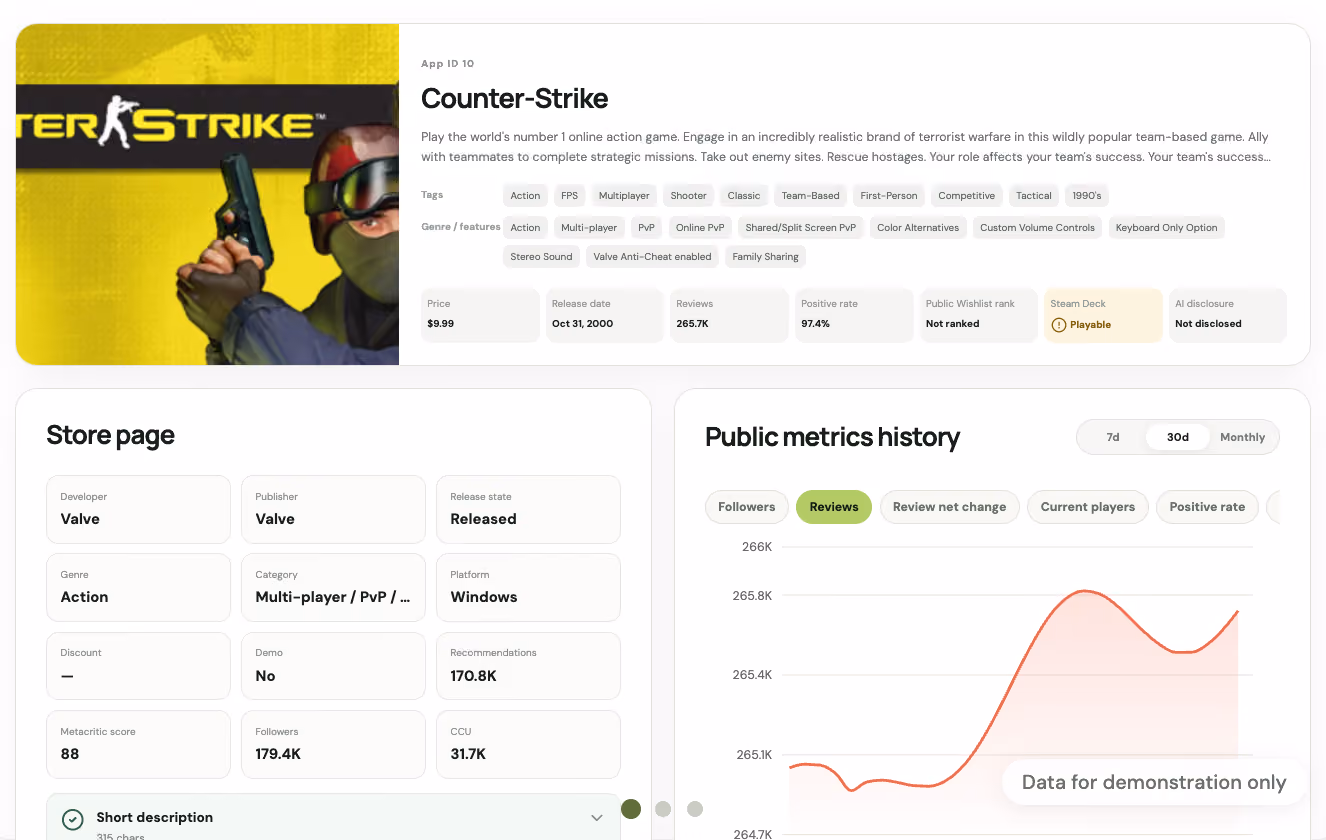The height and width of the screenshot is (840, 1326).
Task: Click the Stereo Sound feature chip
Action: (541, 257)
